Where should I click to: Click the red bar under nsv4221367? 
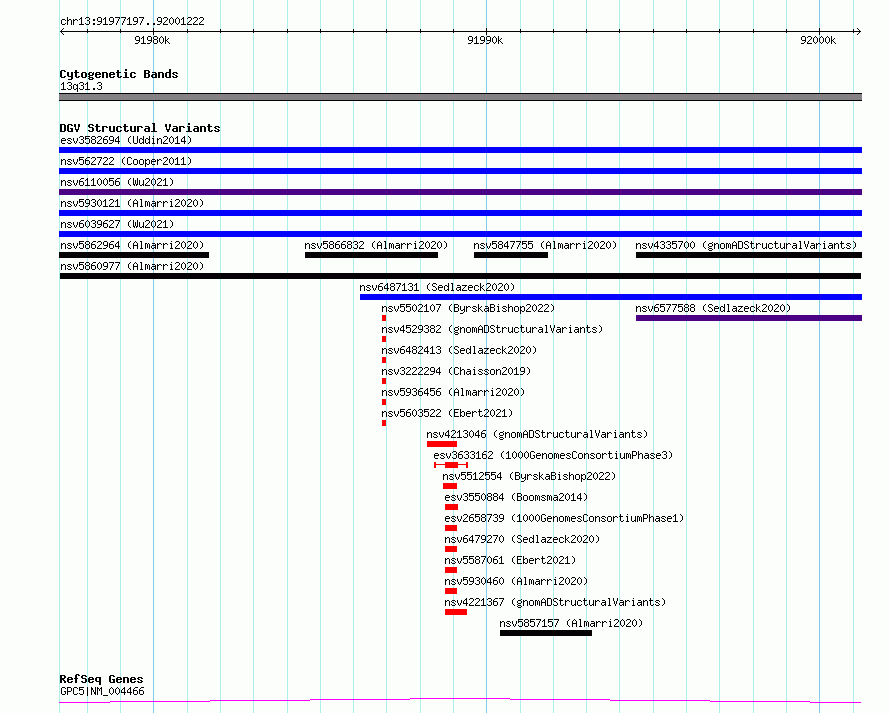click(x=456, y=612)
